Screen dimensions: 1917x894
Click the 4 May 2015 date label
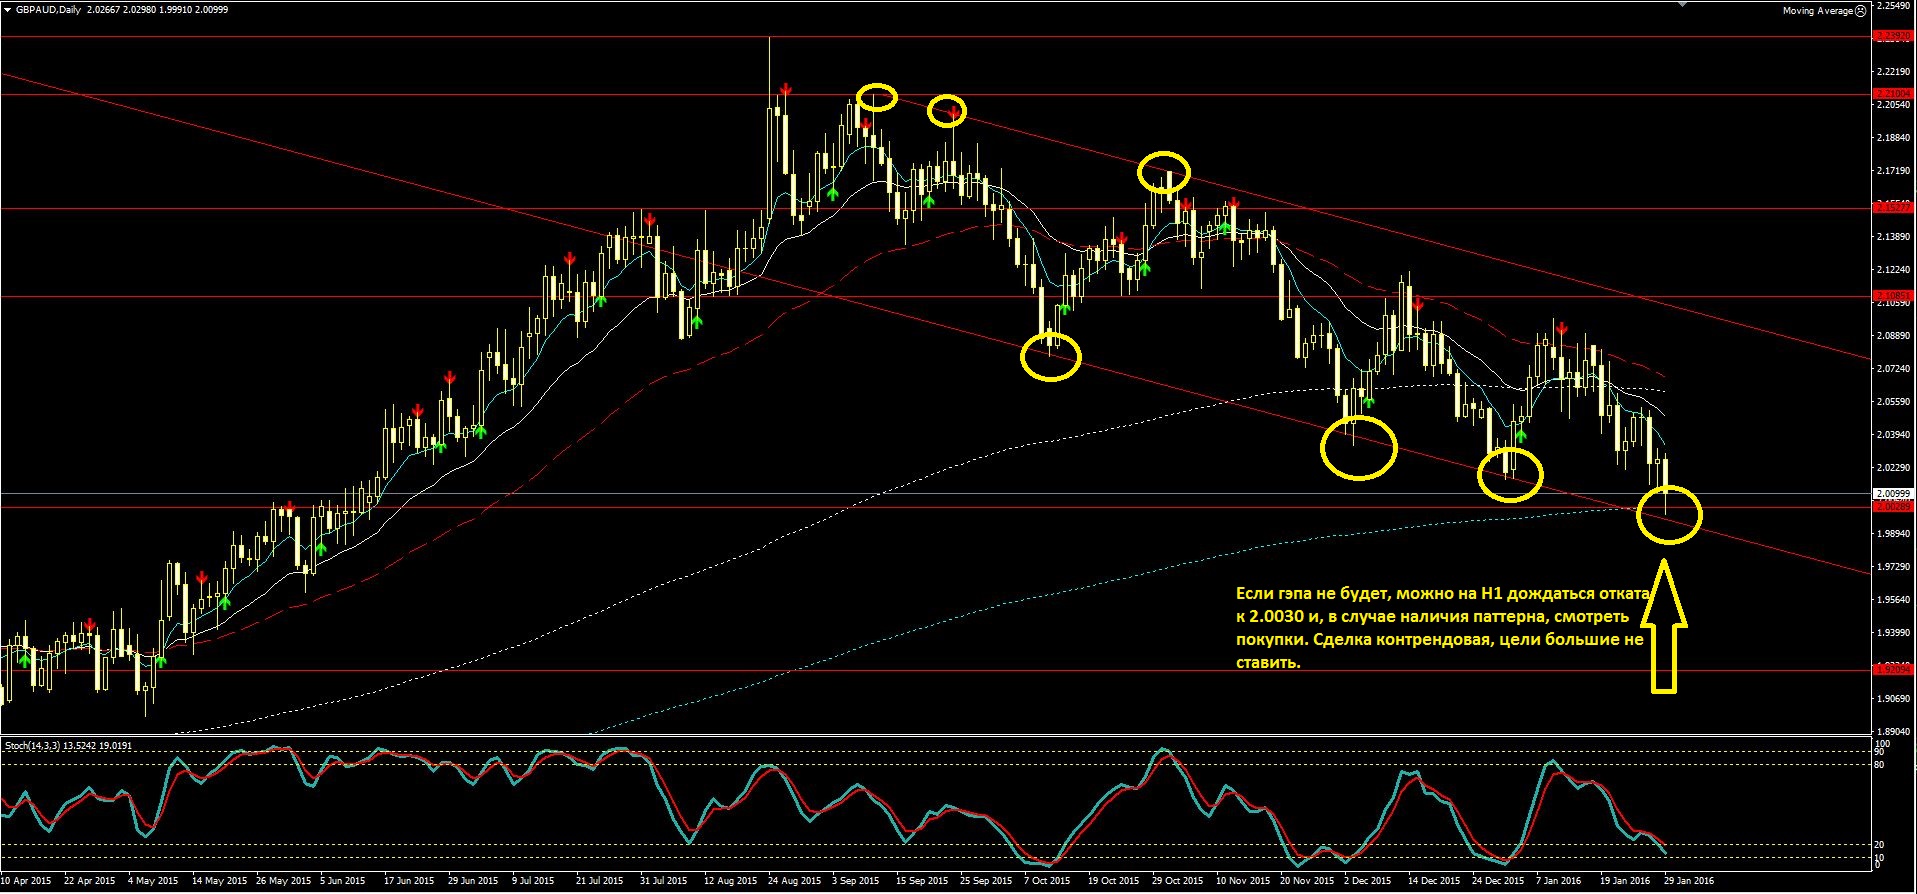pyautogui.click(x=153, y=881)
